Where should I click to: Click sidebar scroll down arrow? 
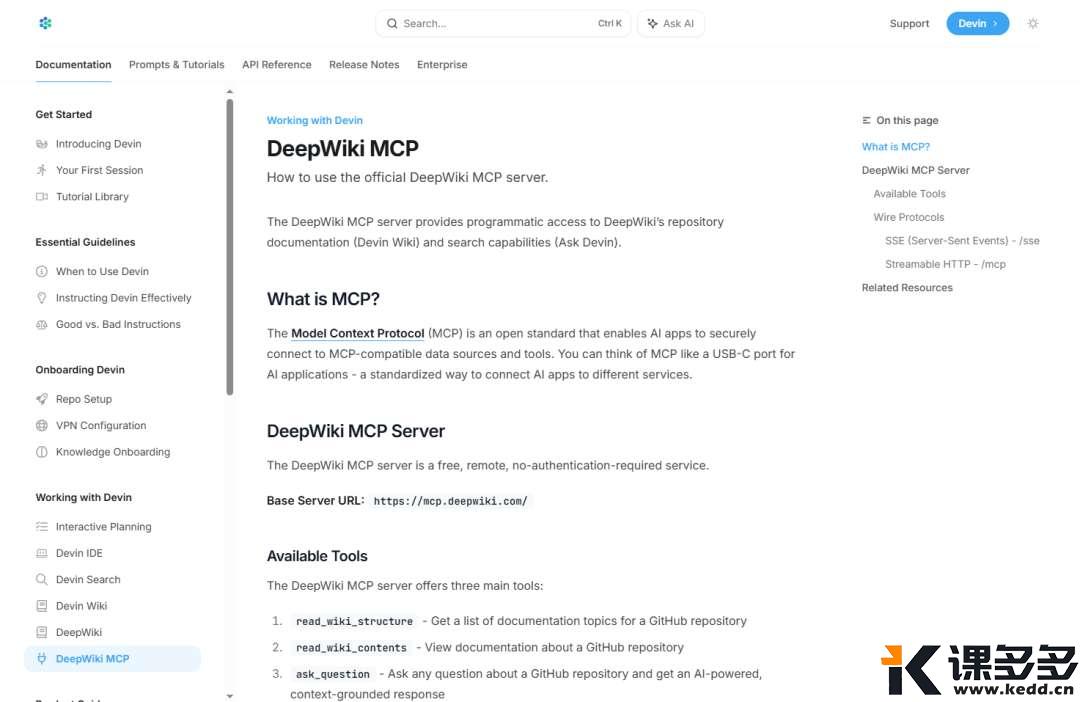click(229, 696)
